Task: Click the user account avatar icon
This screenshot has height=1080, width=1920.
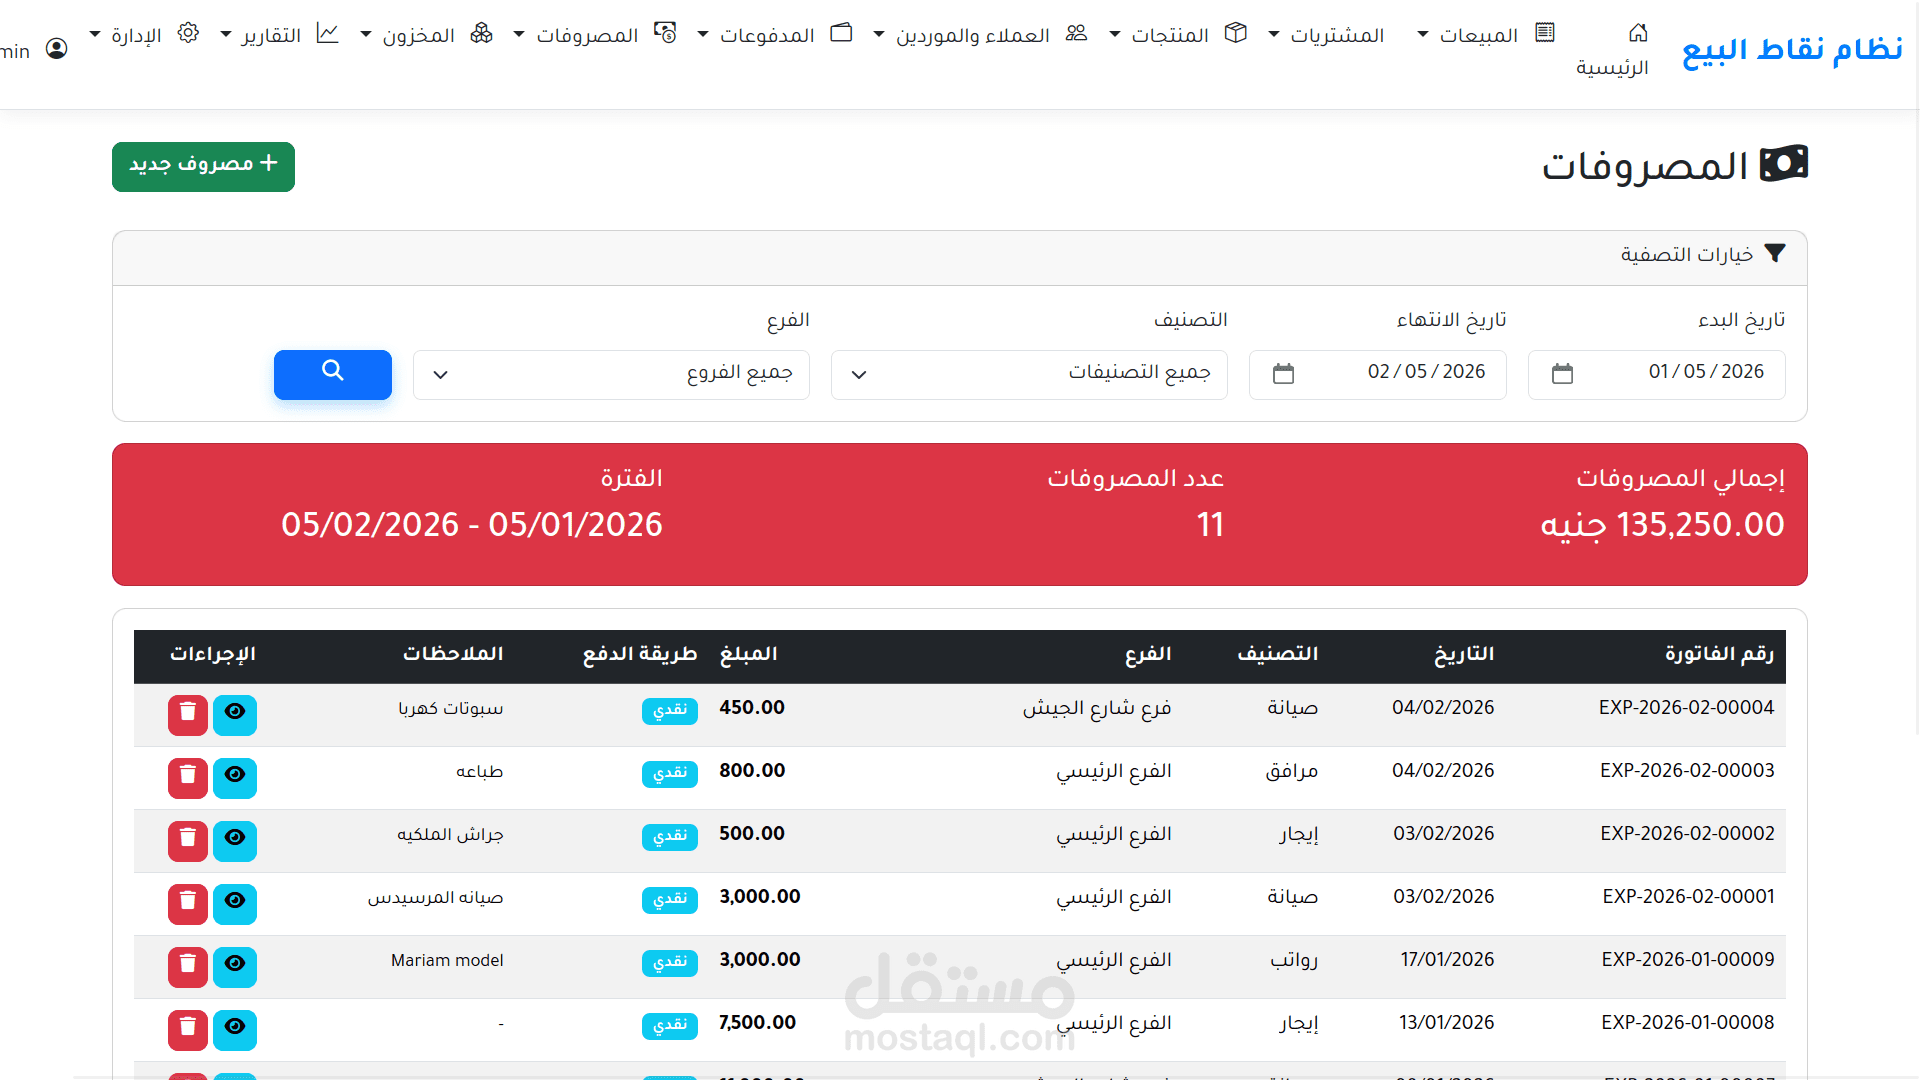Action: tap(57, 49)
